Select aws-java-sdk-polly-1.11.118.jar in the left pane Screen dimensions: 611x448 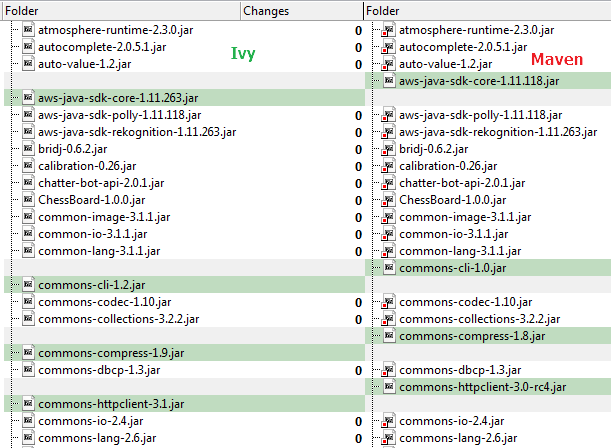click(120, 115)
